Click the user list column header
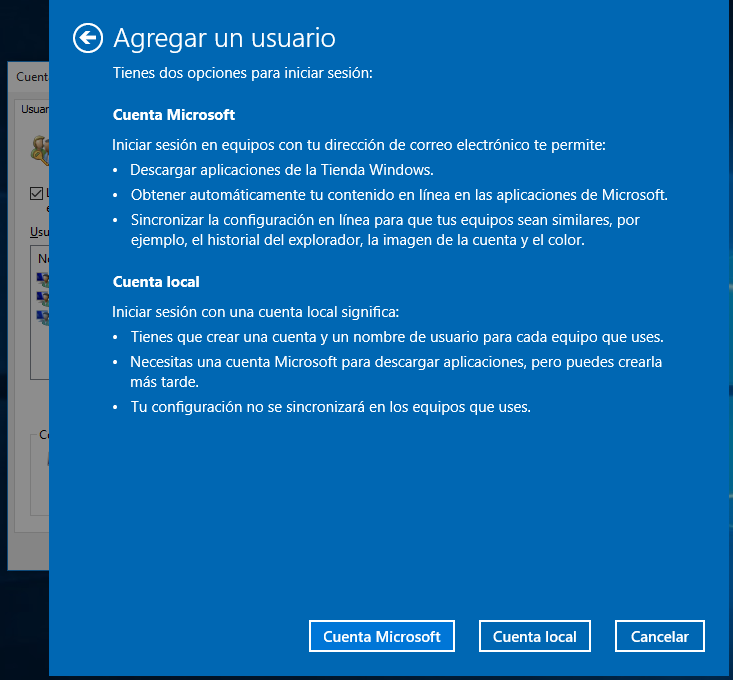This screenshot has height=680, width=733. coord(41,258)
